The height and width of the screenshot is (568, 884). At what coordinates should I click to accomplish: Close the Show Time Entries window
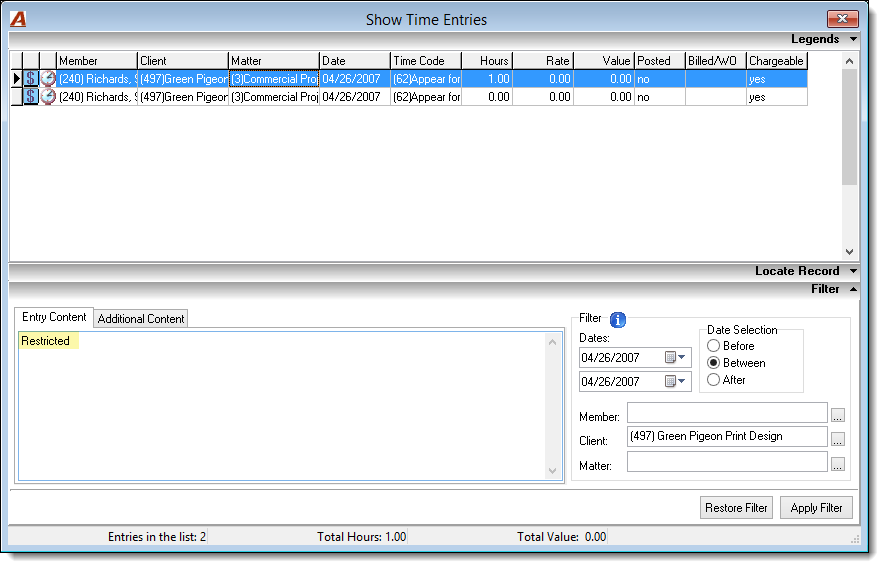click(x=842, y=19)
